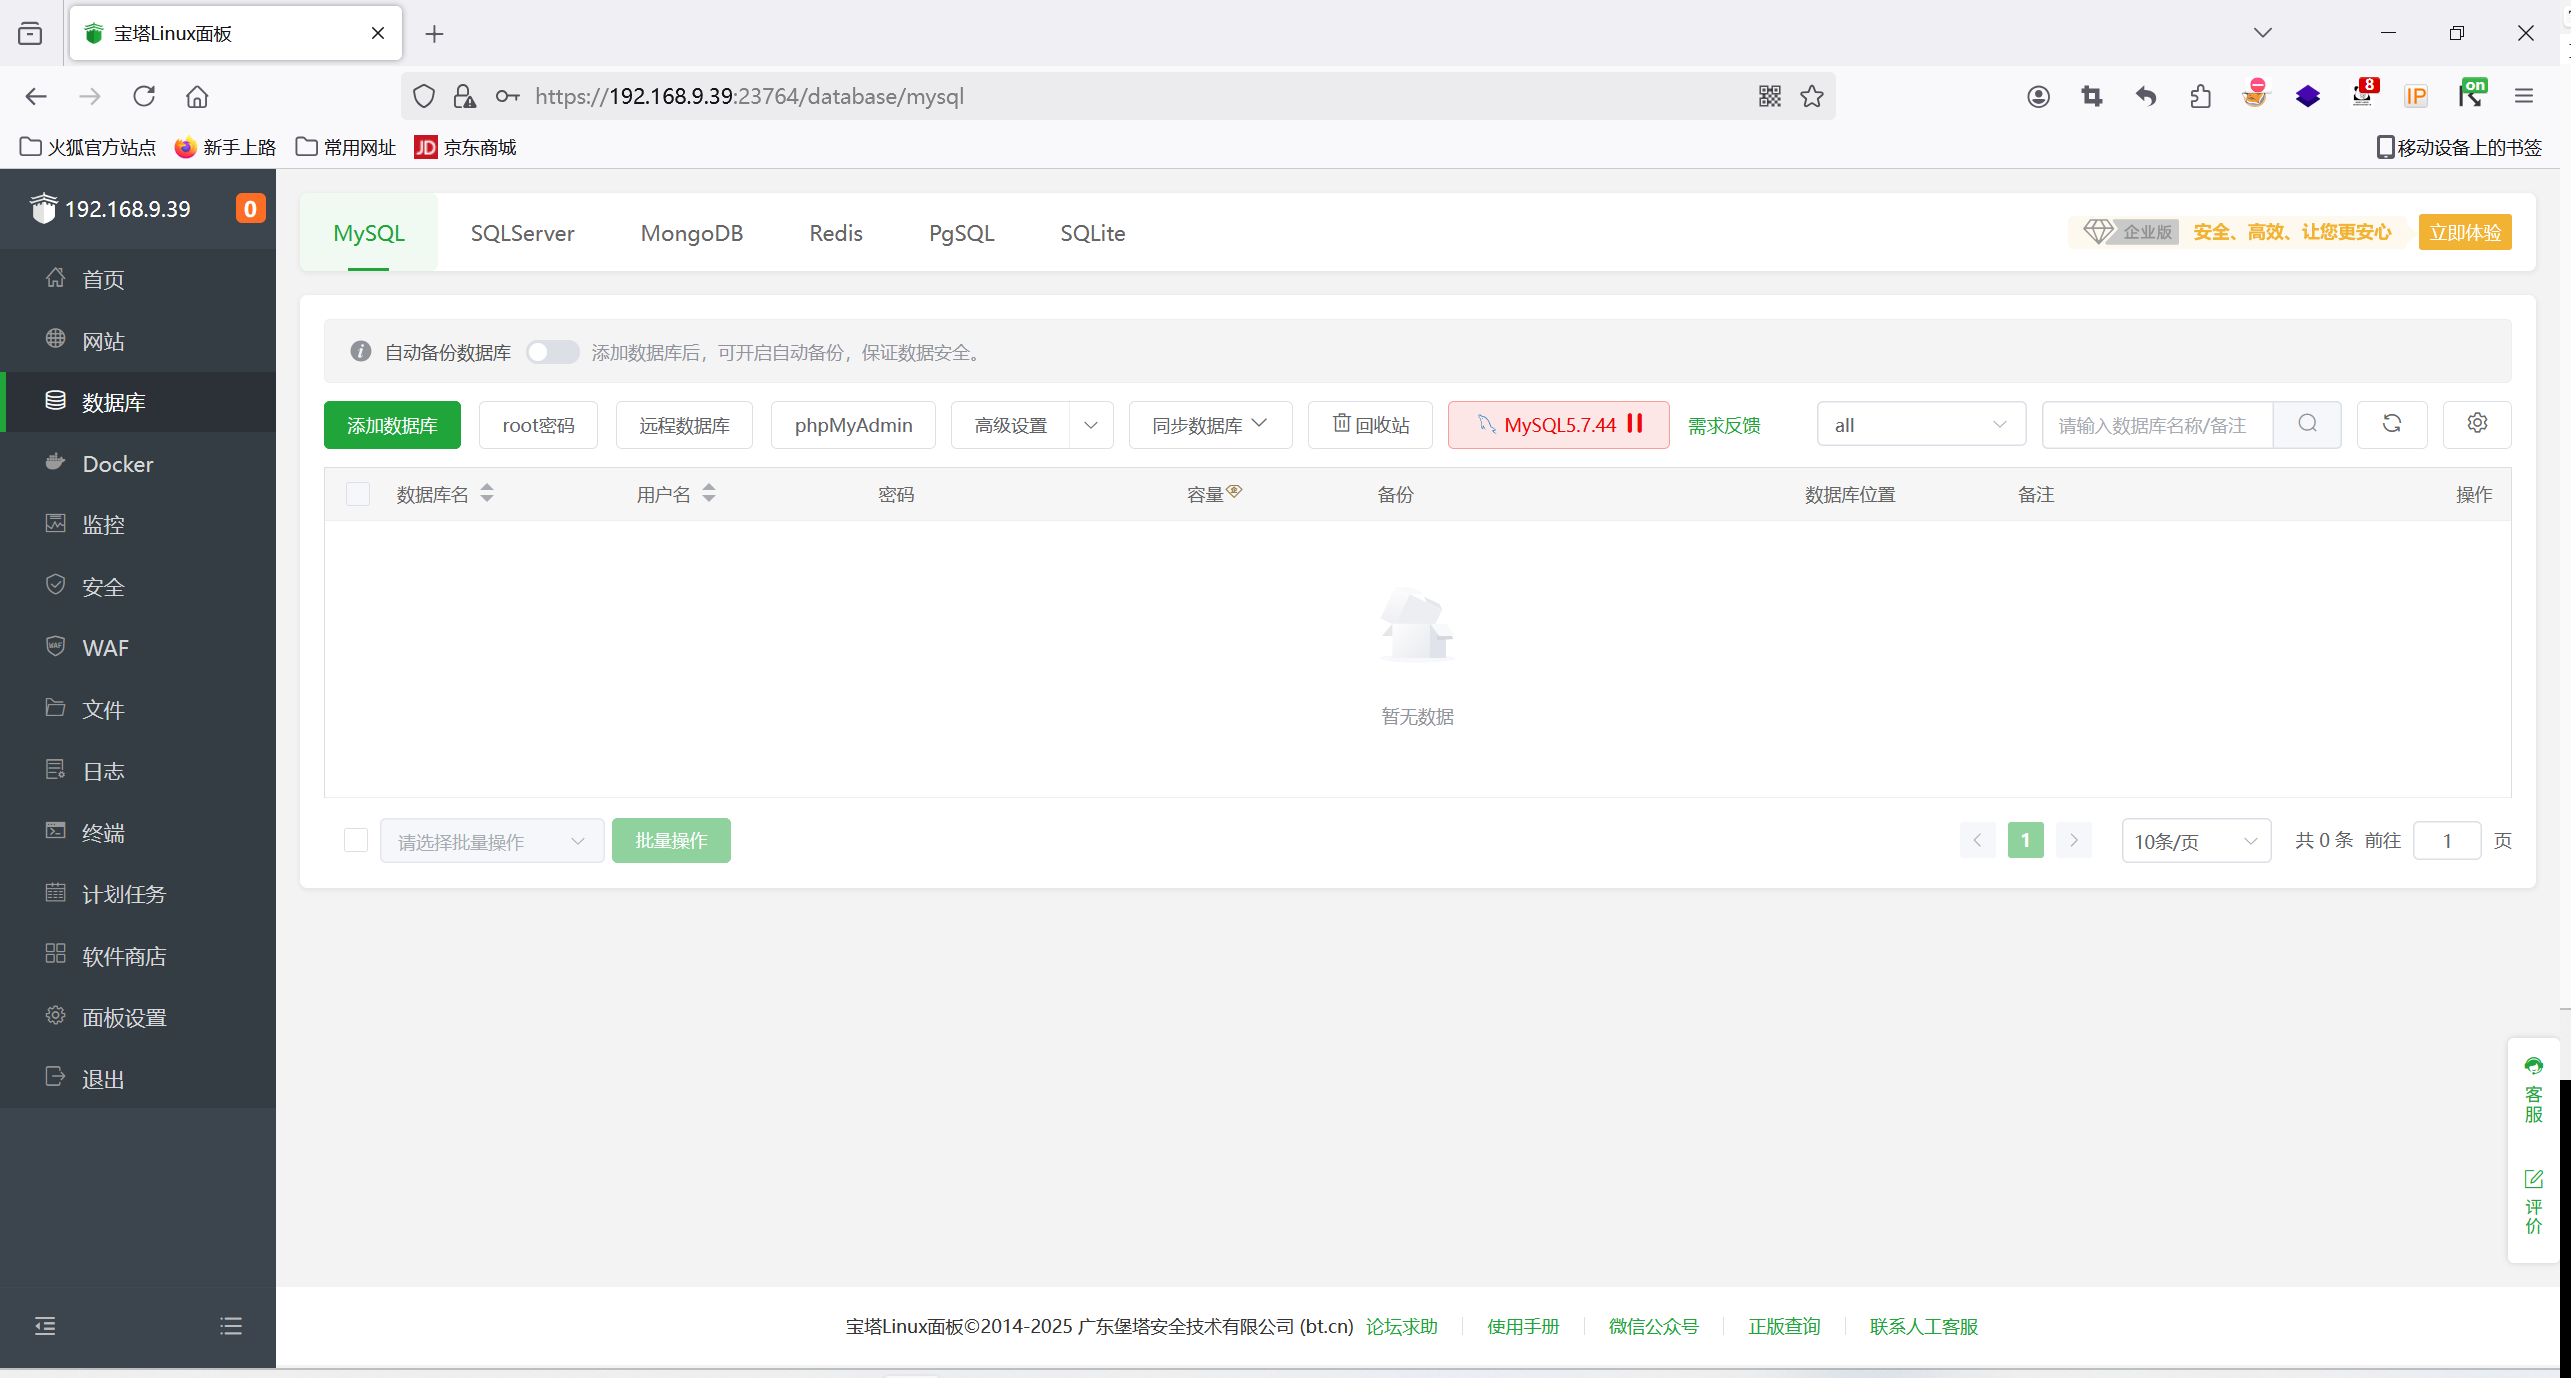Open the 需求反馈 link
The image size is (2571, 1378).
click(1723, 426)
